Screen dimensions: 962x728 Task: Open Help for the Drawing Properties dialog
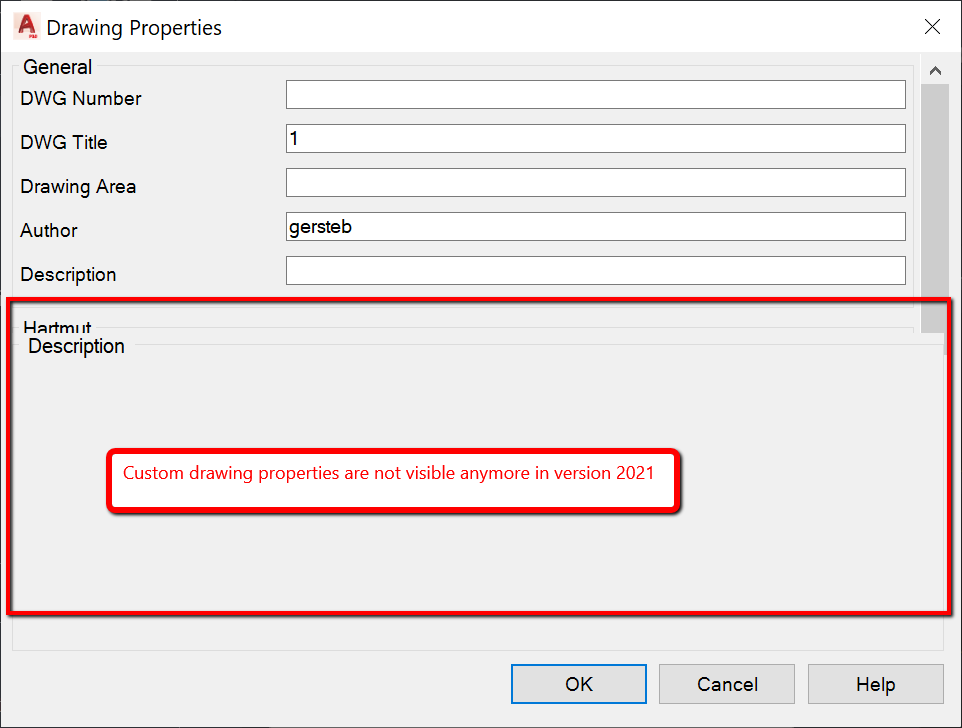[x=875, y=684]
